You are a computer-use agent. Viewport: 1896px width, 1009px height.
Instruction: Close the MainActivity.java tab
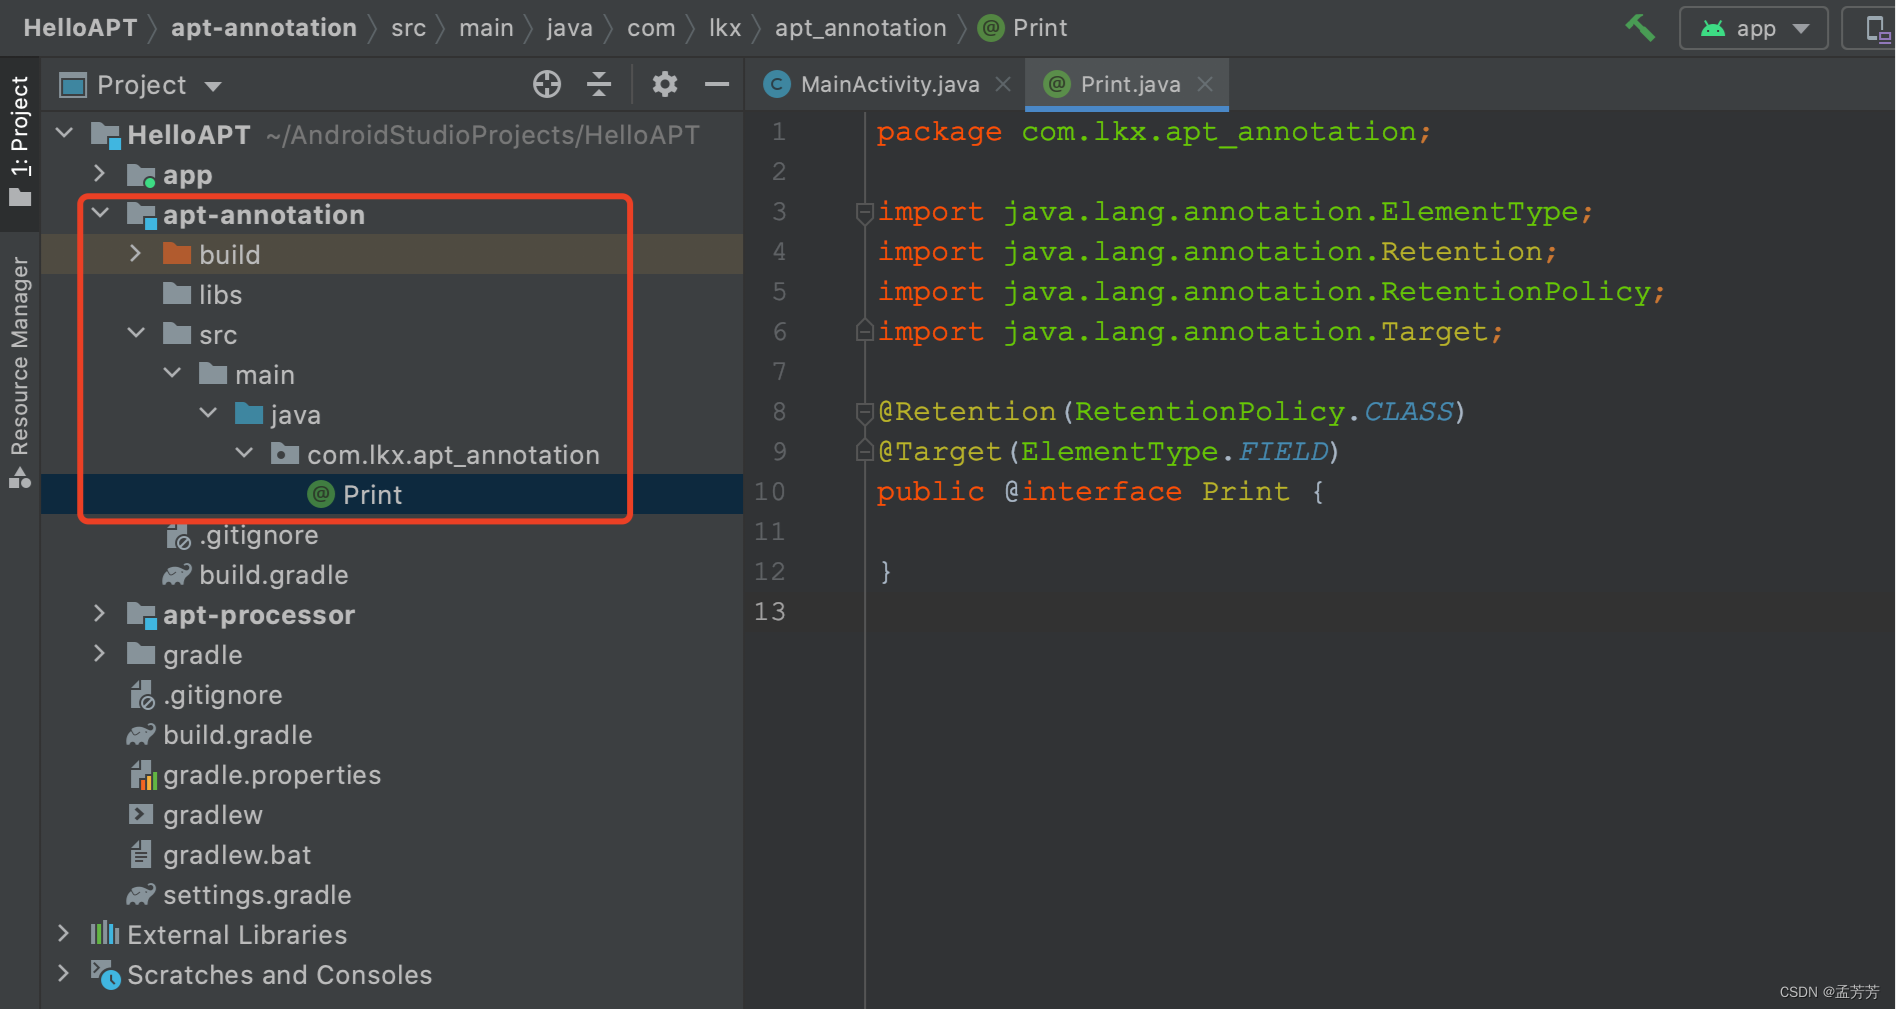(x=1003, y=84)
